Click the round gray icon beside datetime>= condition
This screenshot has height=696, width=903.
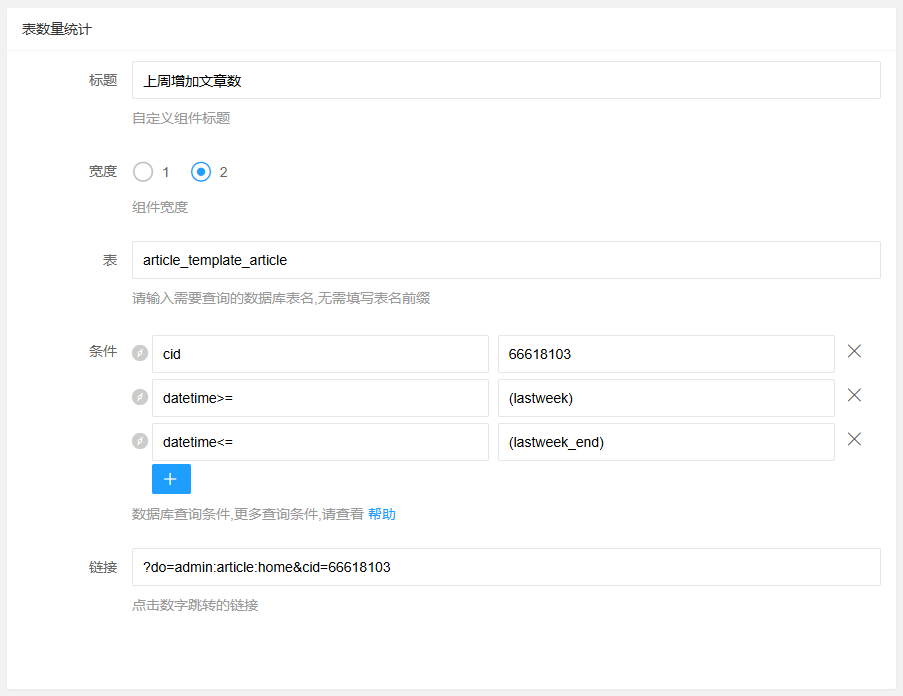click(x=140, y=397)
